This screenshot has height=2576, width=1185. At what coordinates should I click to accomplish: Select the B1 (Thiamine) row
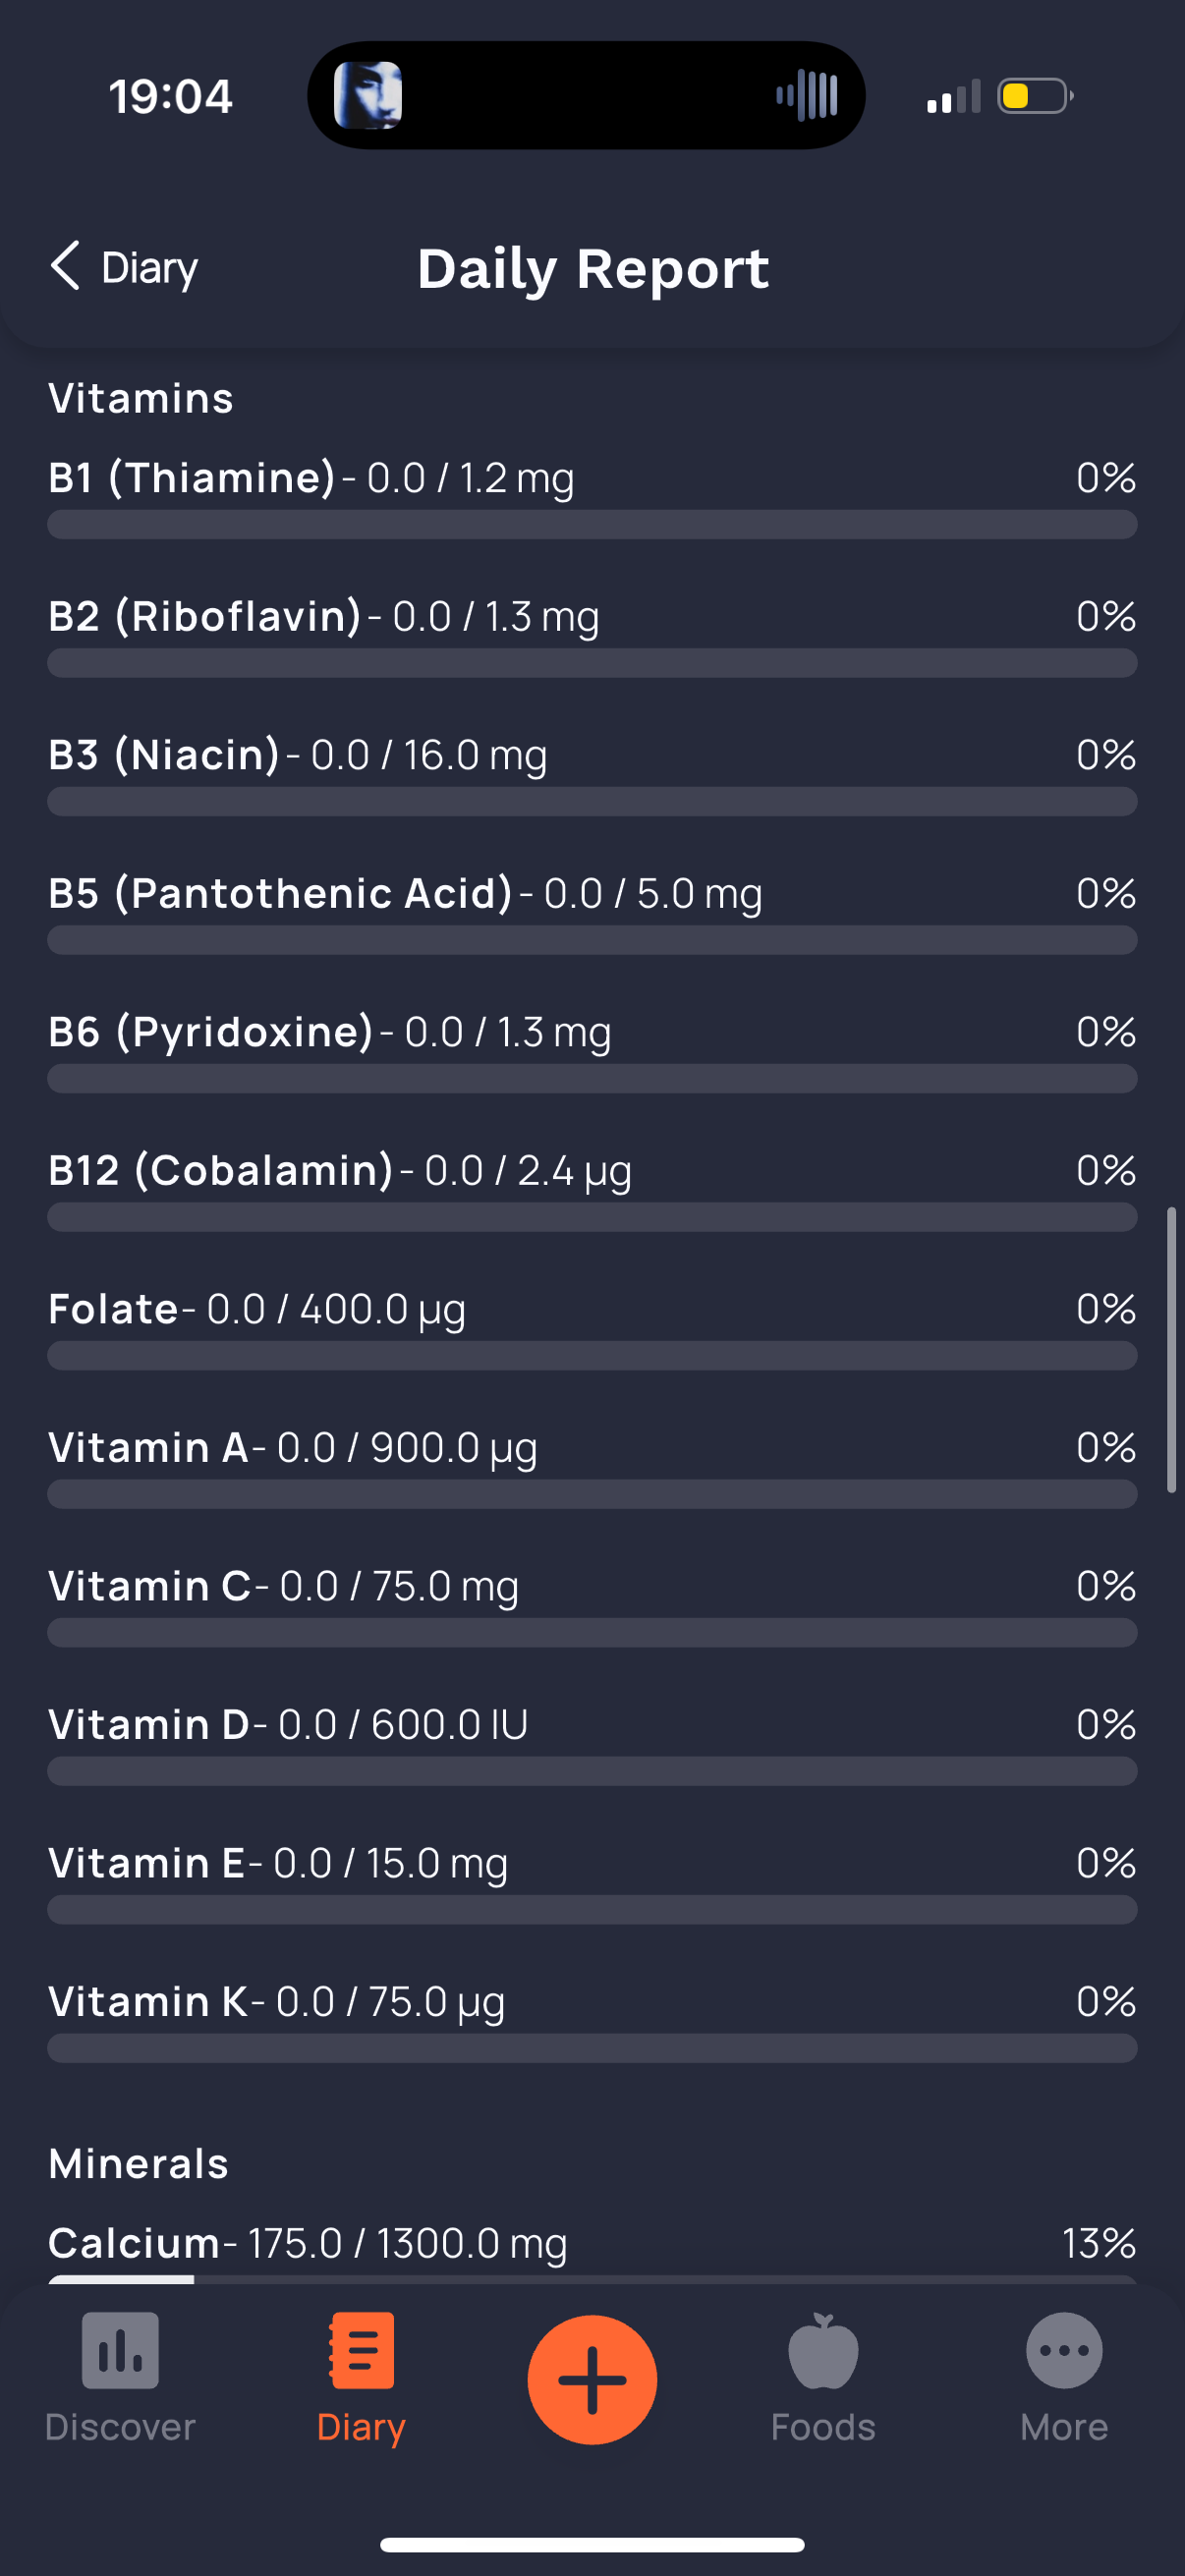tap(592, 497)
